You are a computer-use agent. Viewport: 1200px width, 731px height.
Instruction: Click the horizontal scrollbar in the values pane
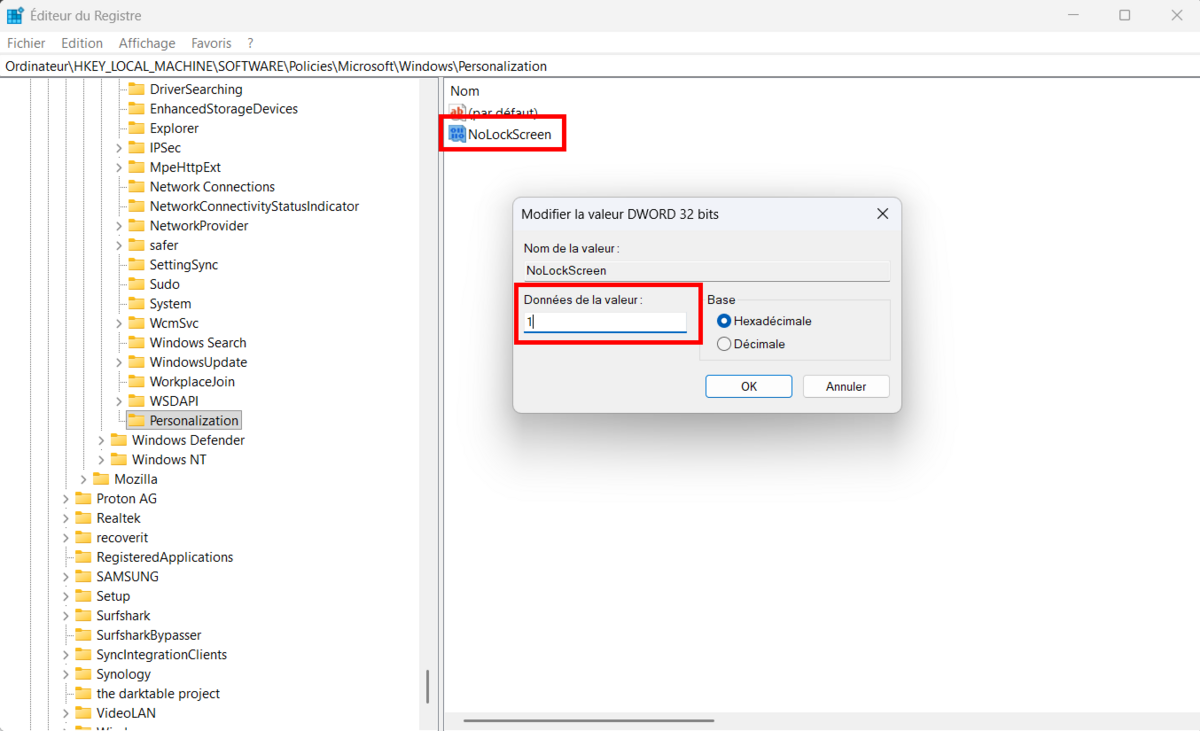pos(588,720)
